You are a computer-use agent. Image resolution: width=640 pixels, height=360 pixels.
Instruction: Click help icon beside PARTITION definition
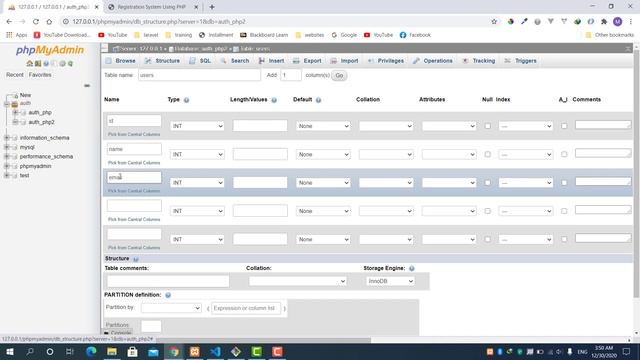click(168, 295)
